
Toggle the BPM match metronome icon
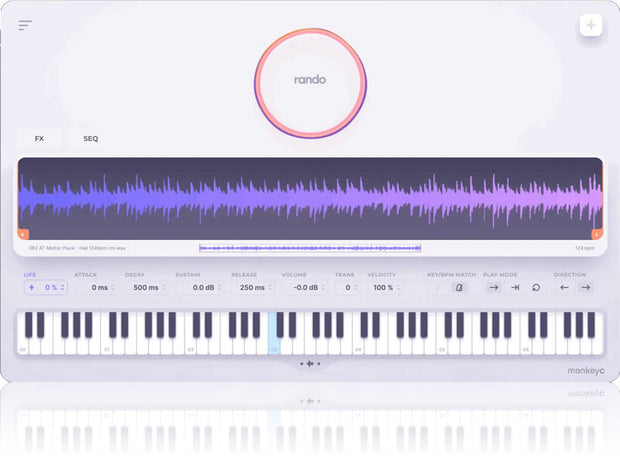click(x=459, y=288)
